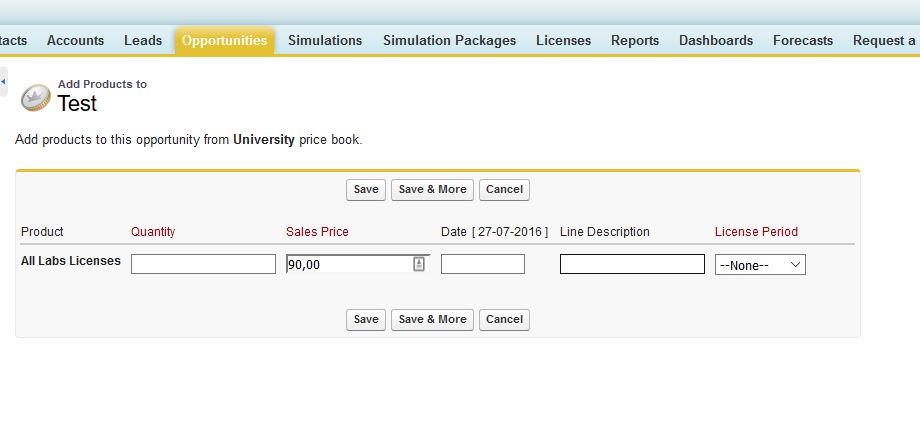Insert today's date via the 27-07-2016 link

tap(510, 232)
